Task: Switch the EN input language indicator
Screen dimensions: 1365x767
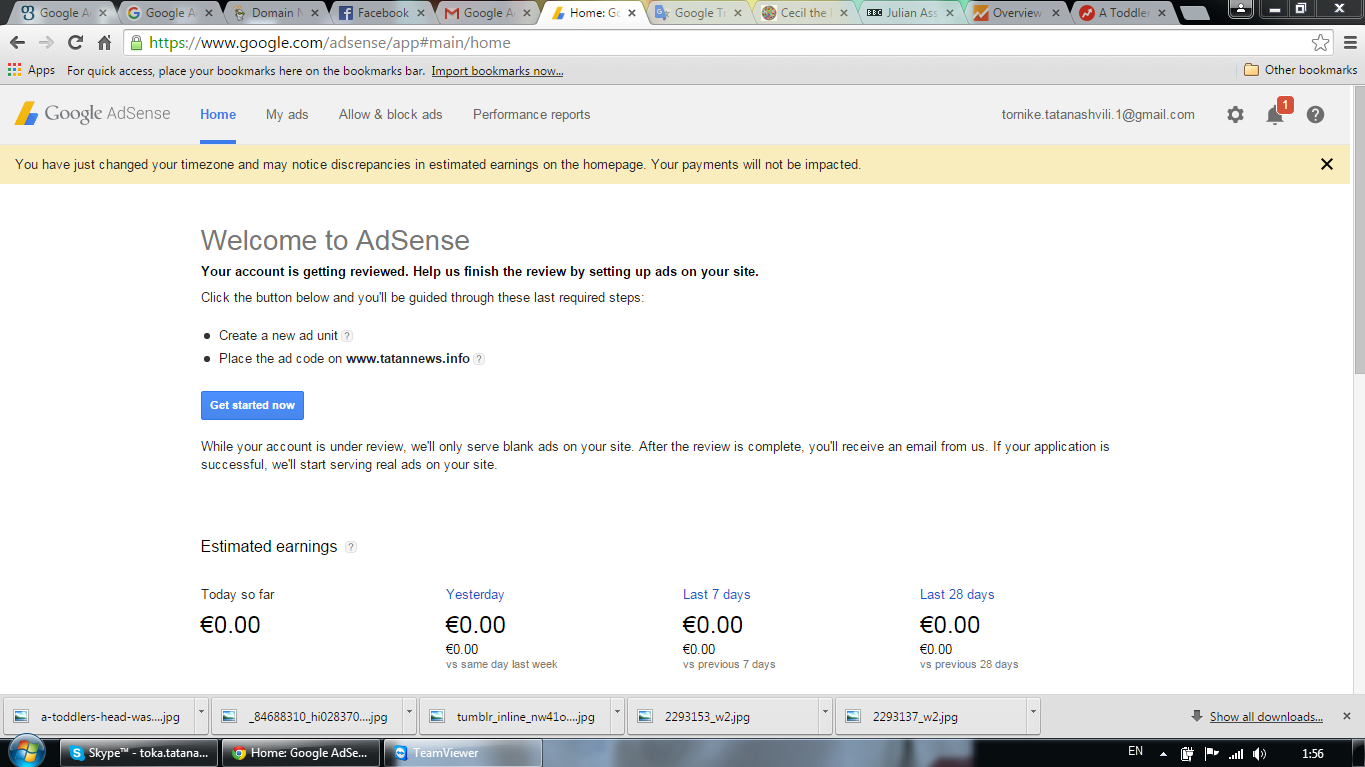Action: tap(1135, 751)
